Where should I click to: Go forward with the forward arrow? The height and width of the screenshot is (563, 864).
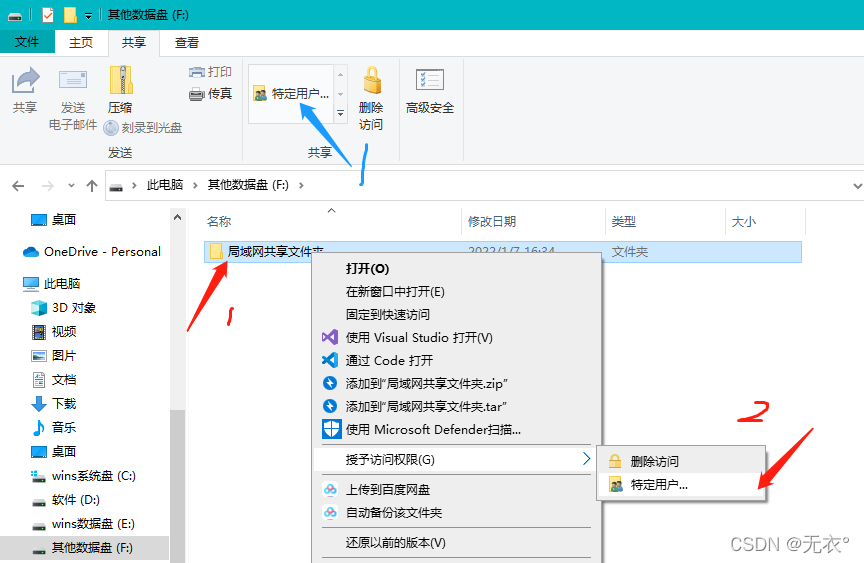(x=48, y=186)
